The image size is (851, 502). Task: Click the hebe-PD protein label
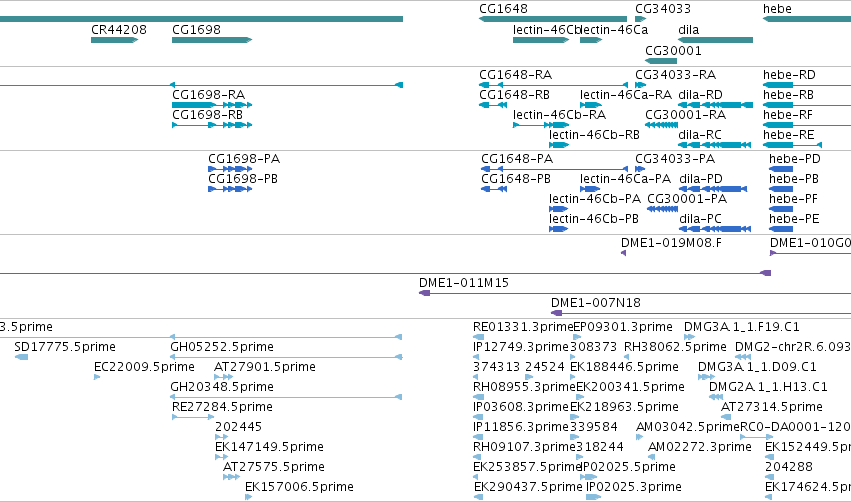pyautogui.click(x=795, y=159)
